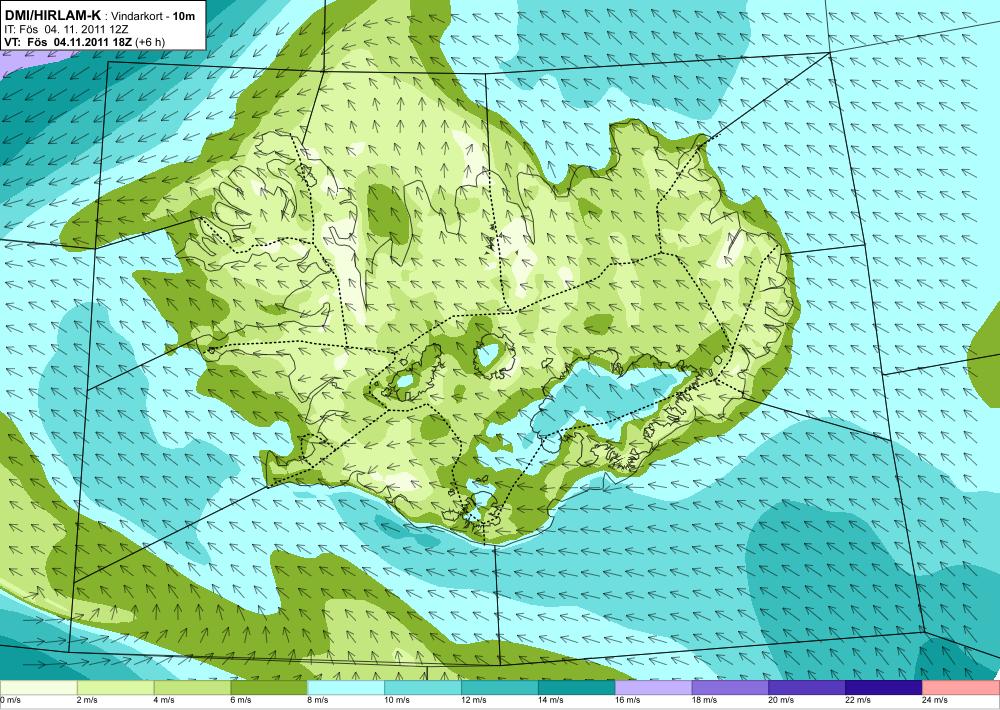Click the '16 m/s' legend label

point(627,700)
